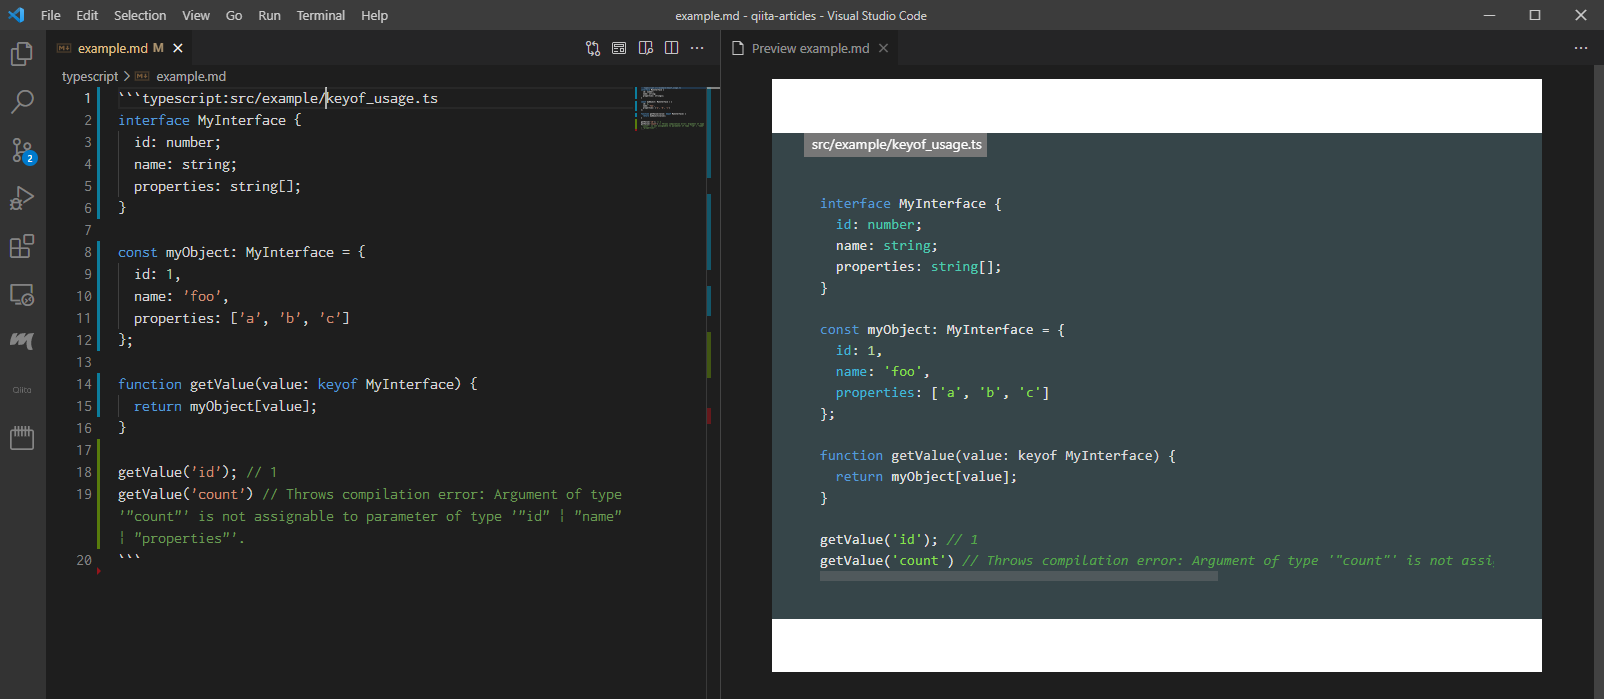The height and width of the screenshot is (699, 1604).
Task: Click the typescript breadcrumb segment
Action: (x=90, y=76)
